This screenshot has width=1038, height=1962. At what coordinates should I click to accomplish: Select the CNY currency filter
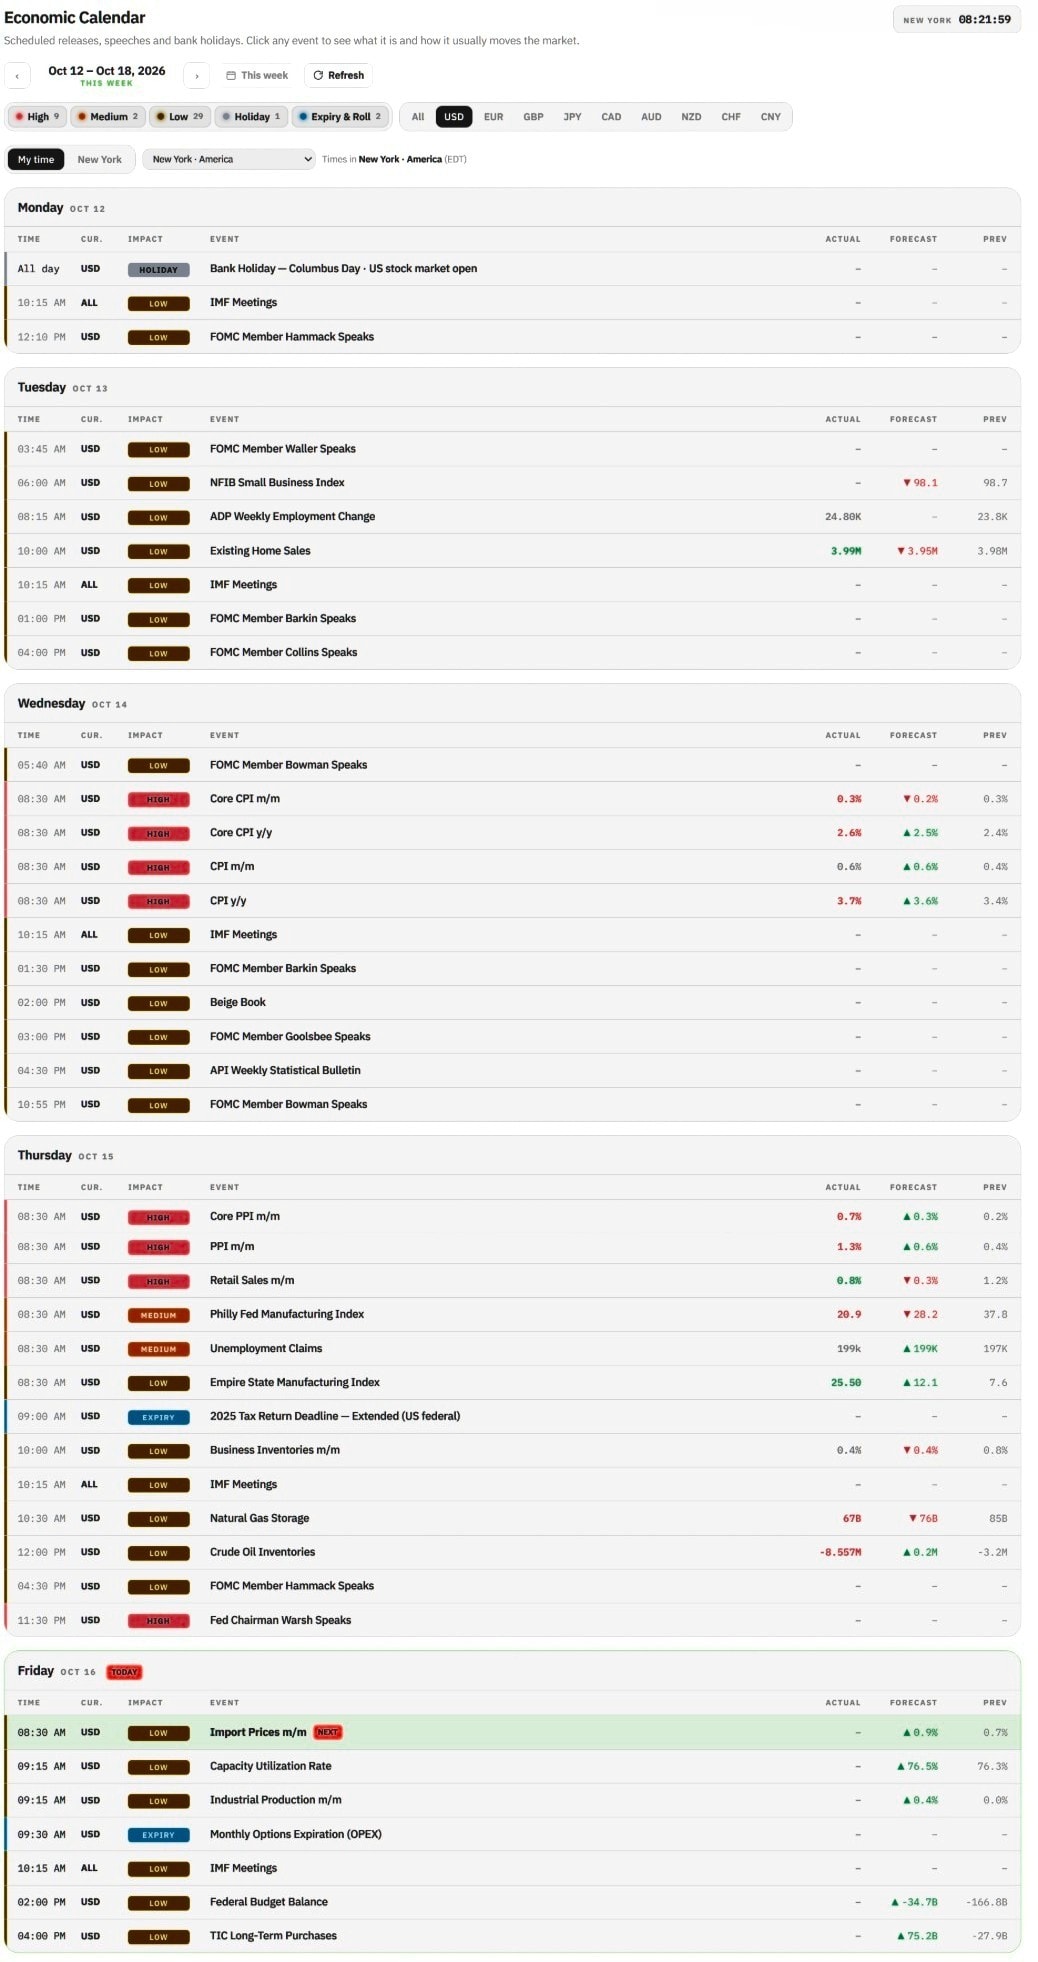770,117
